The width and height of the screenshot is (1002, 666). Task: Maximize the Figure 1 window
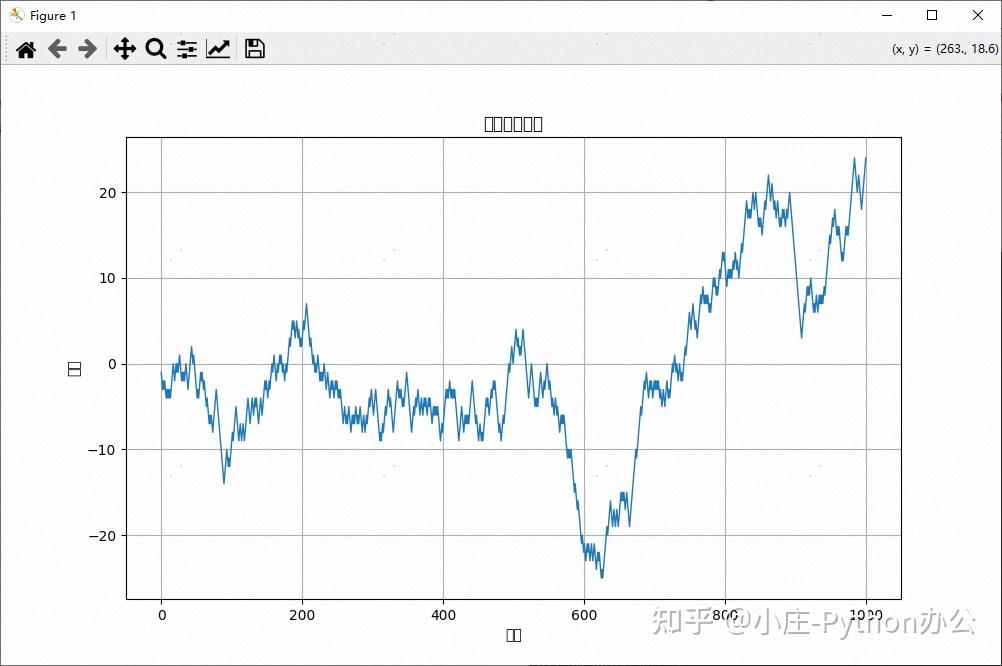[931, 15]
